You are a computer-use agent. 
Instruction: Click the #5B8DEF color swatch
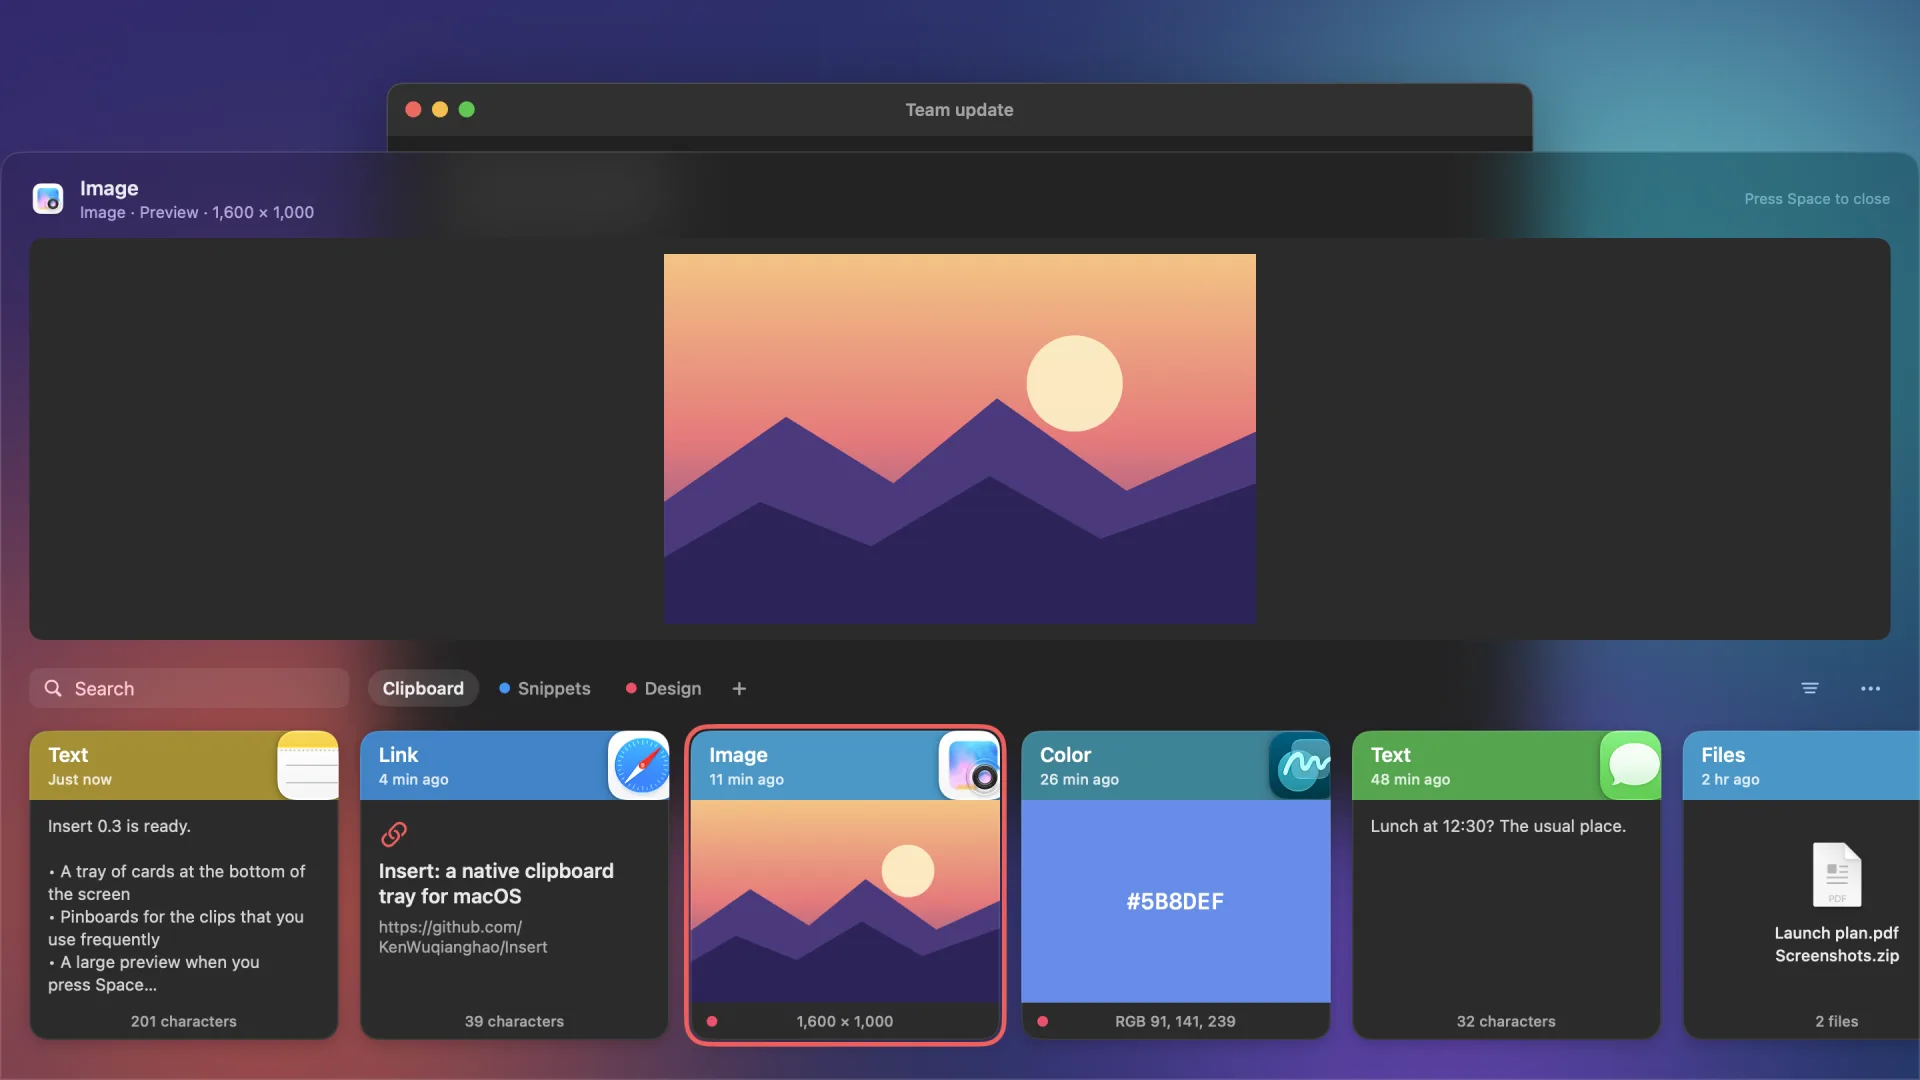pos(1175,901)
